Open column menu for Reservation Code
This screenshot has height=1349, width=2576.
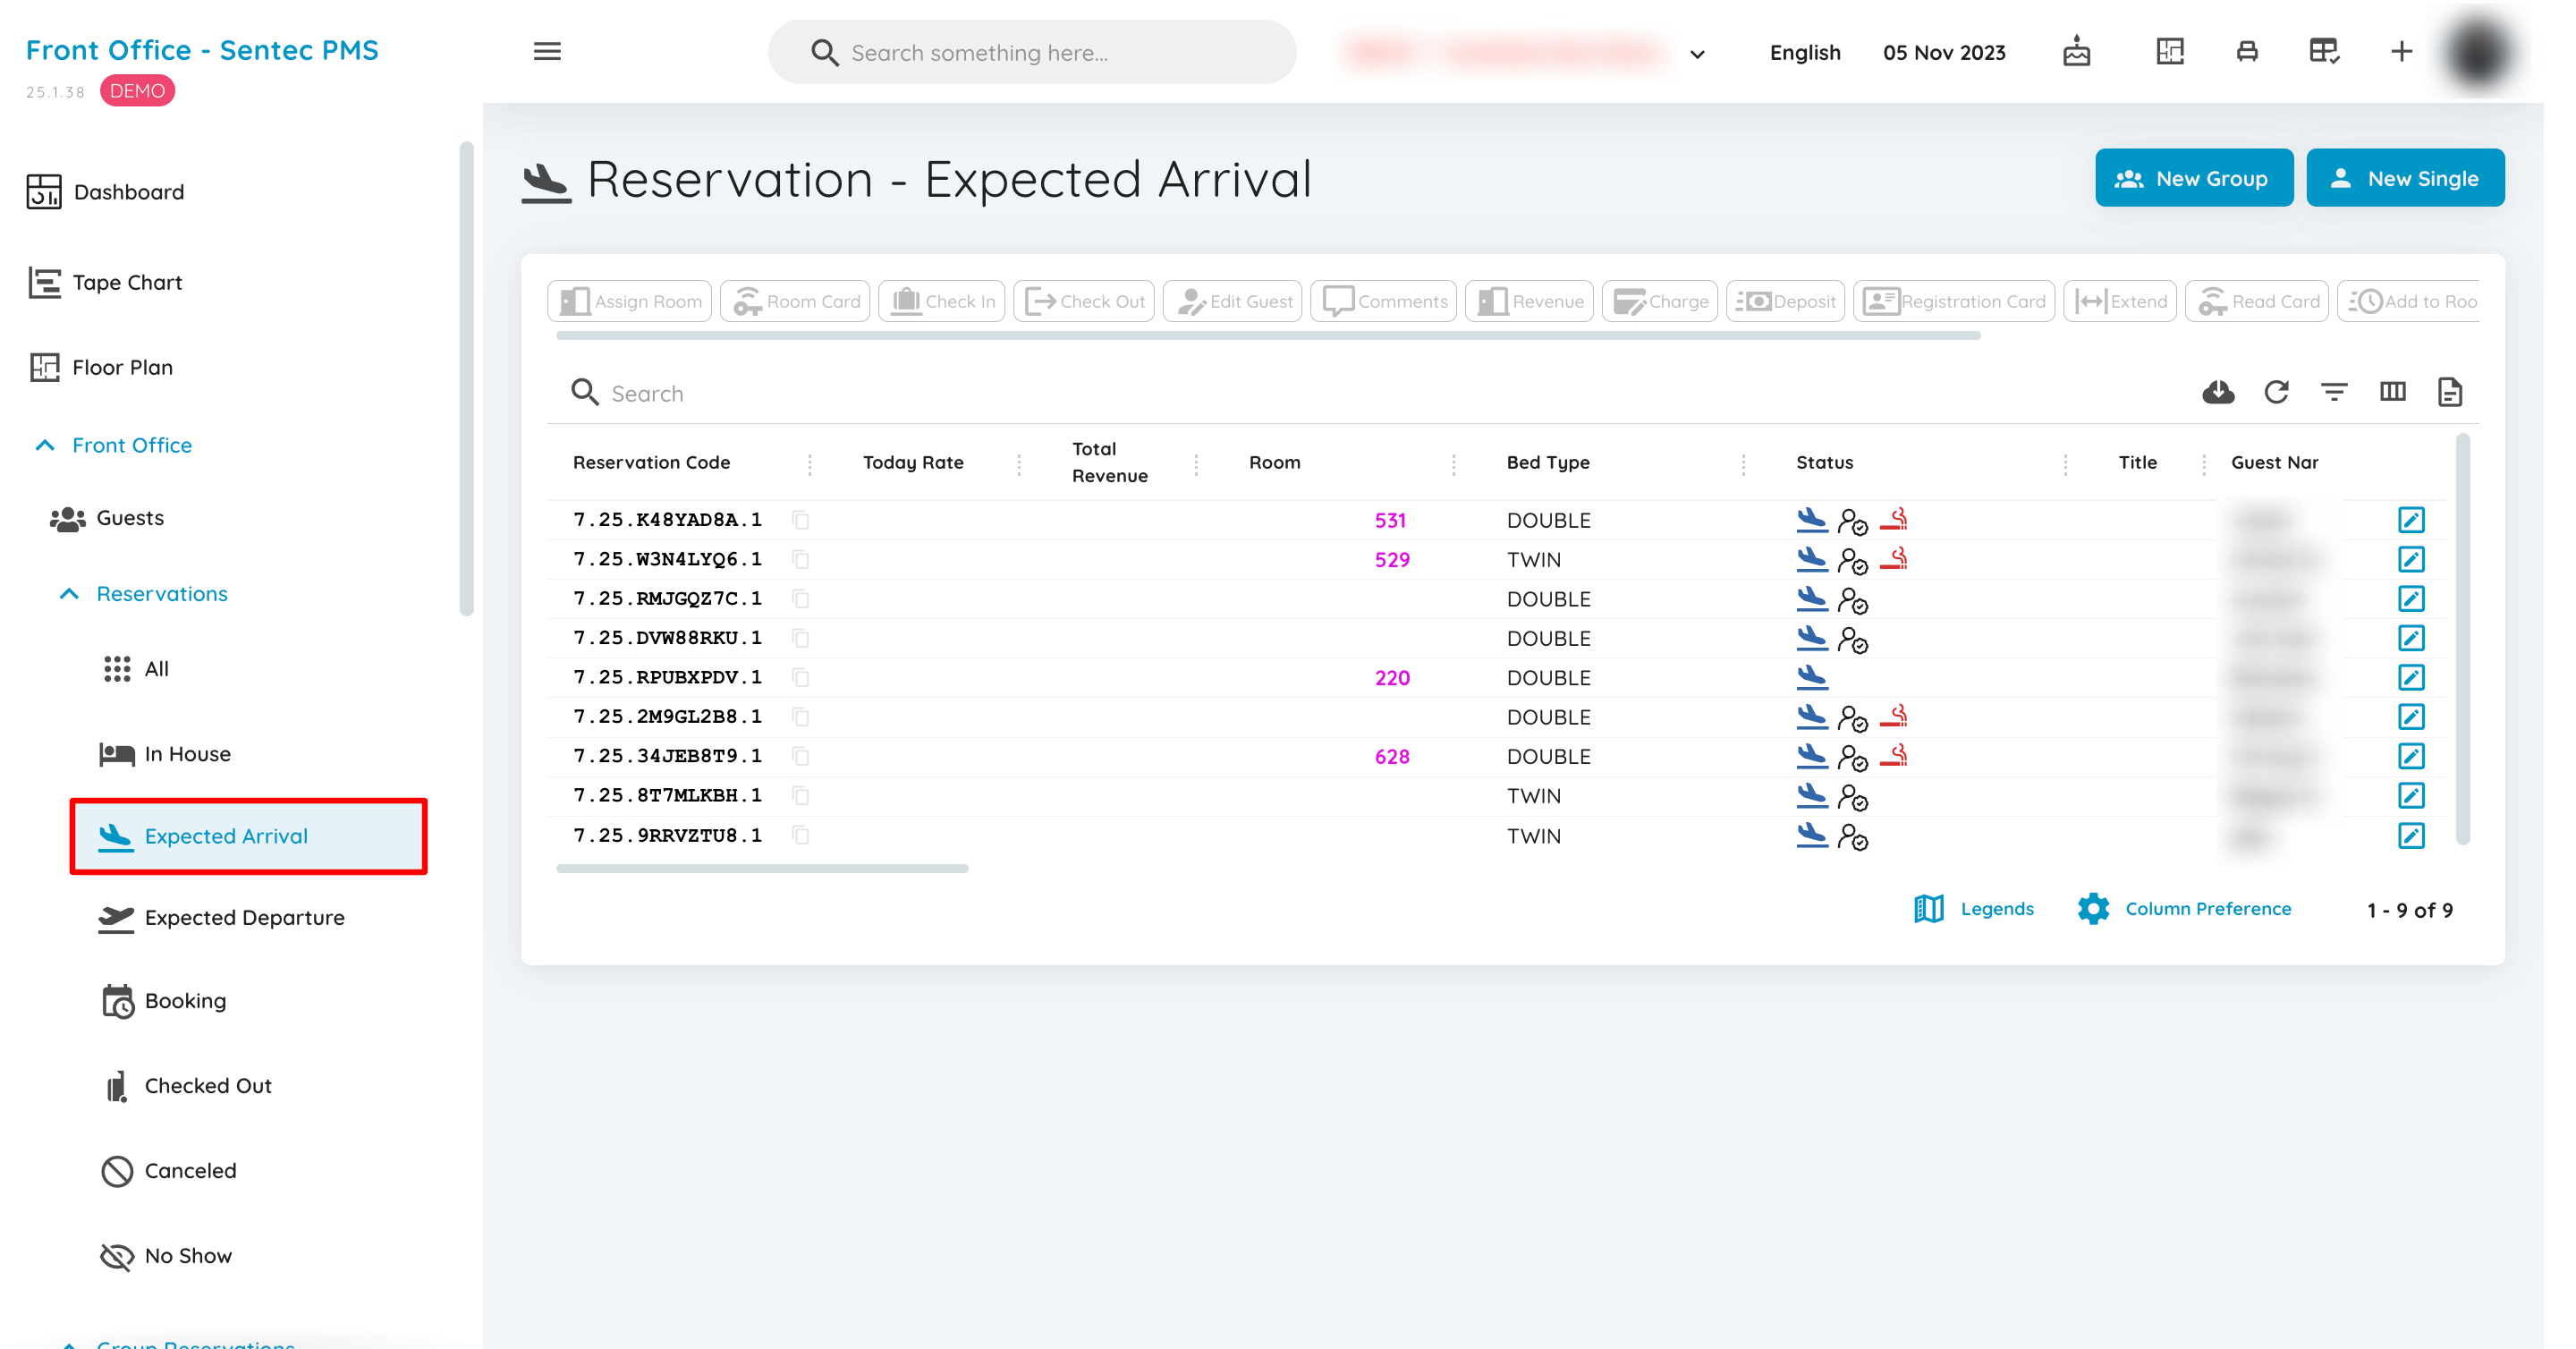pos(809,464)
